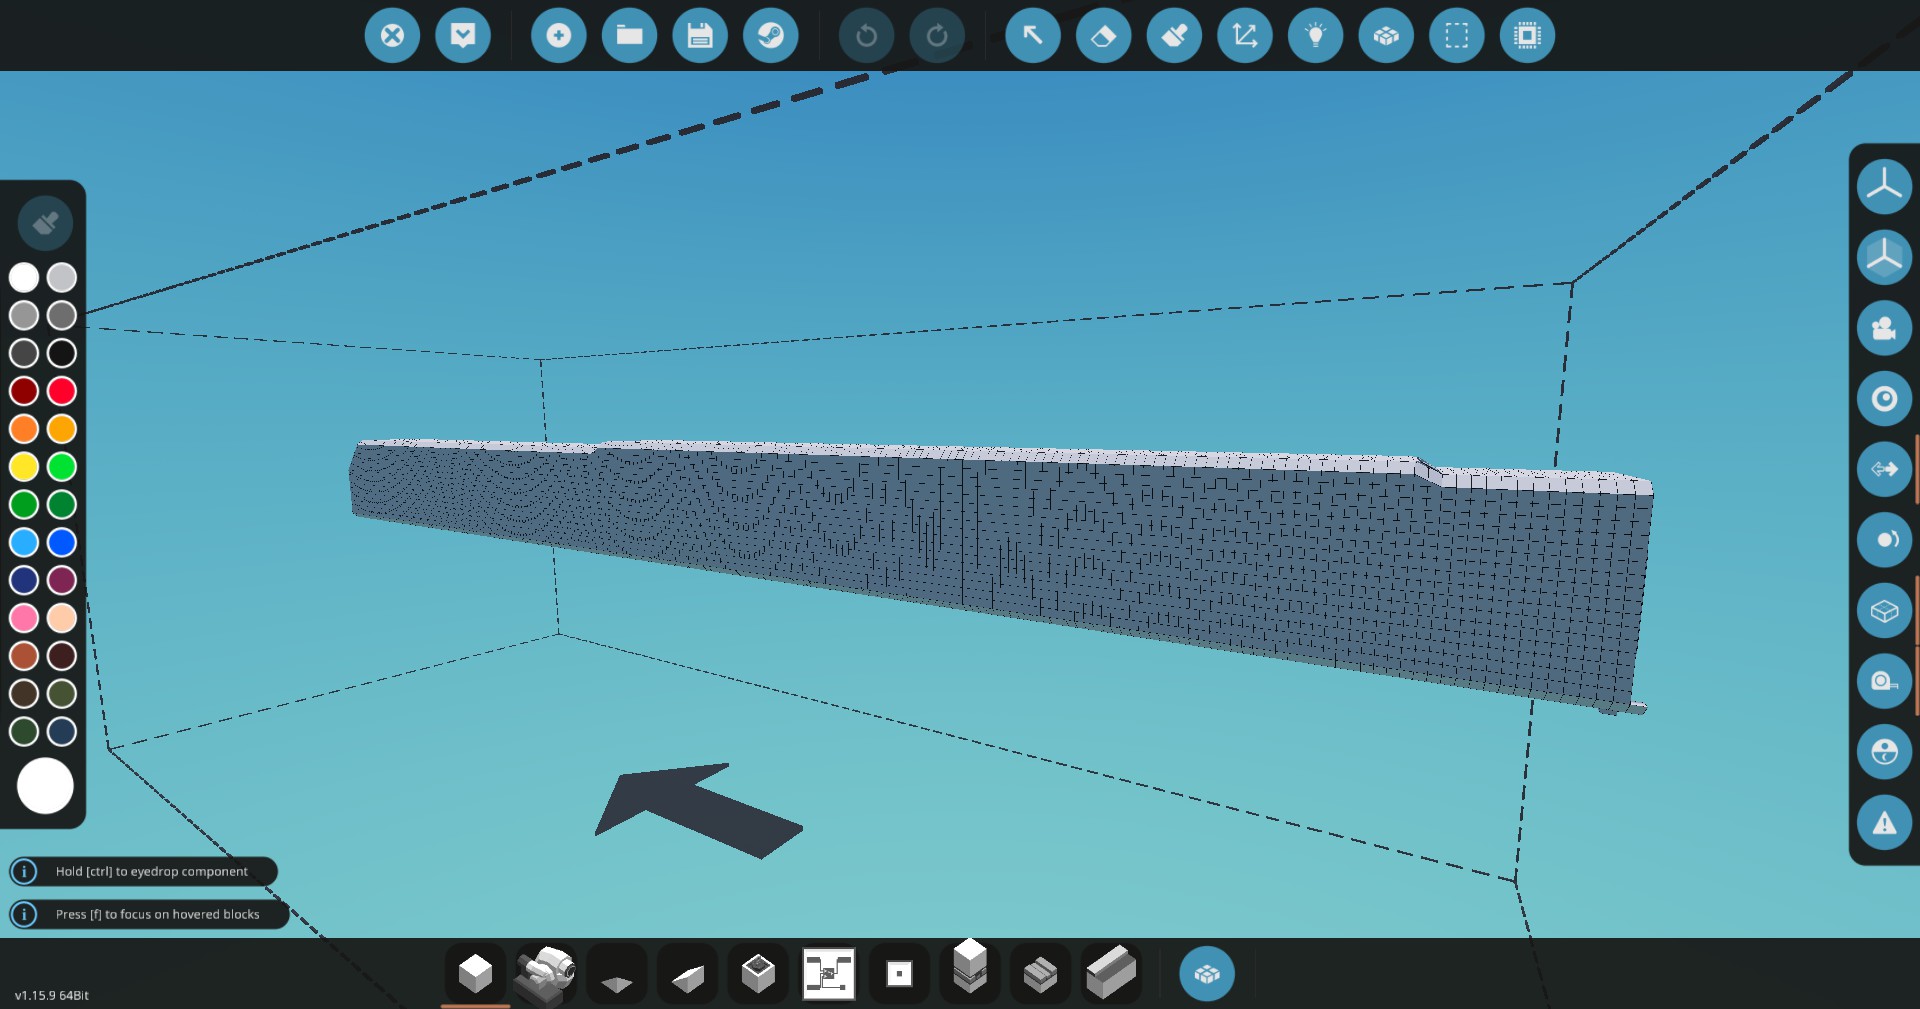Click the round face icon on right panel
This screenshot has height=1009, width=1920.
[x=1884, y=752]
